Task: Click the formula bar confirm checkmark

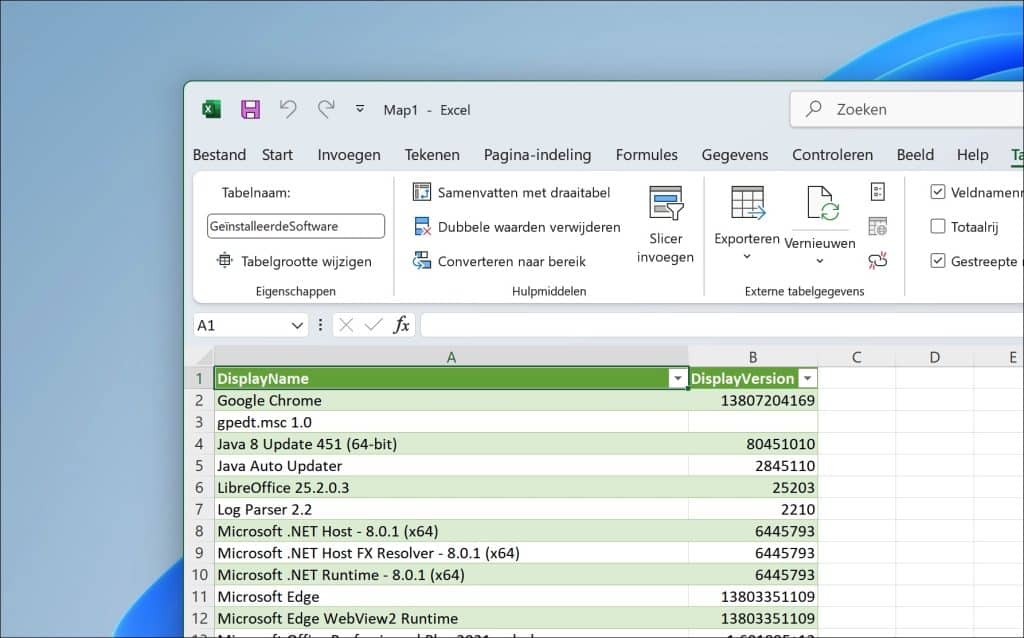Action: coord(374,325)
